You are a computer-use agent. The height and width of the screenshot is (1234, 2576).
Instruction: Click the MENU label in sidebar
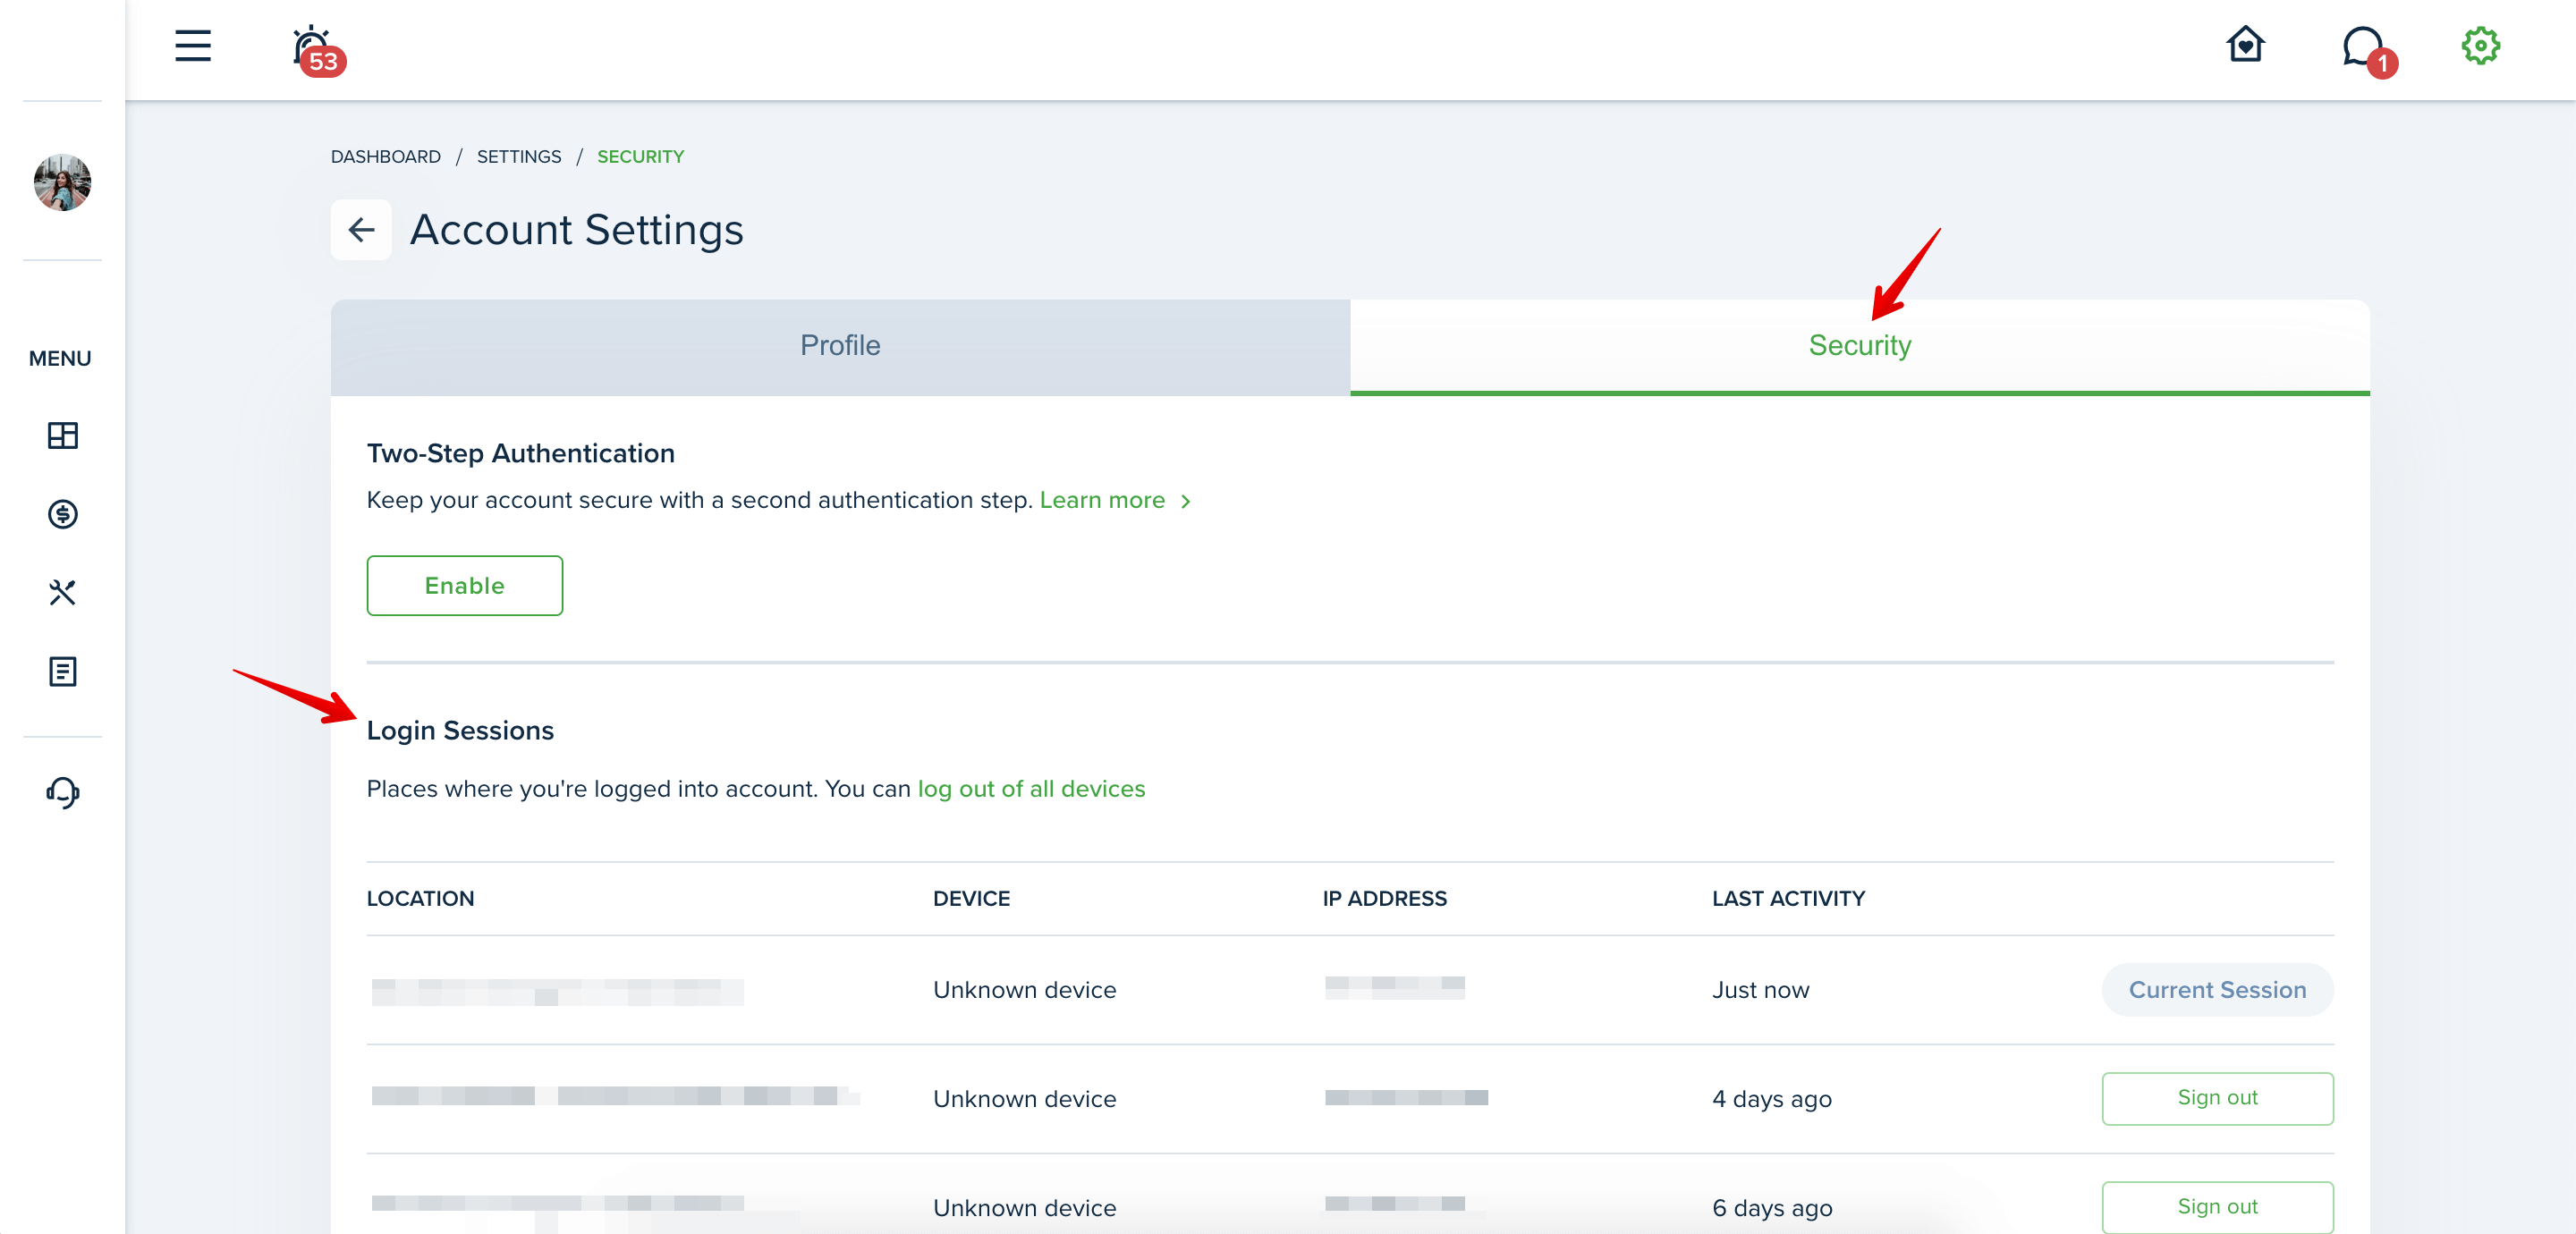(x=60, y=358)
